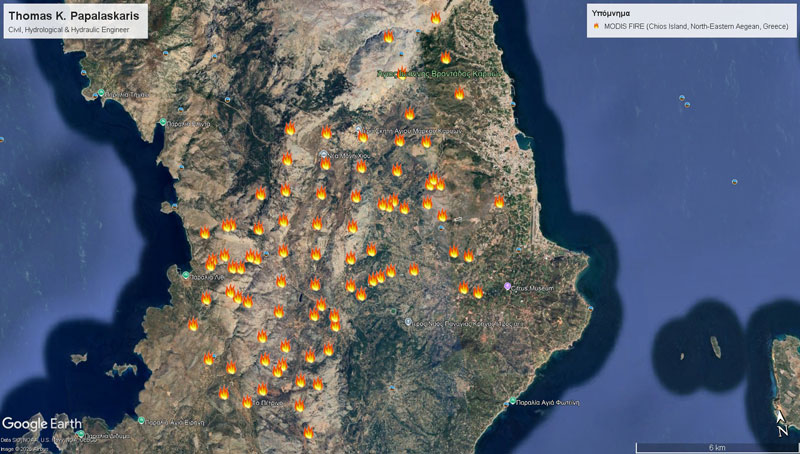This screenshot has width=800, height=454.
Task: Click the green Βροντάδος place label in the north
Action: (x=438, y=74)
